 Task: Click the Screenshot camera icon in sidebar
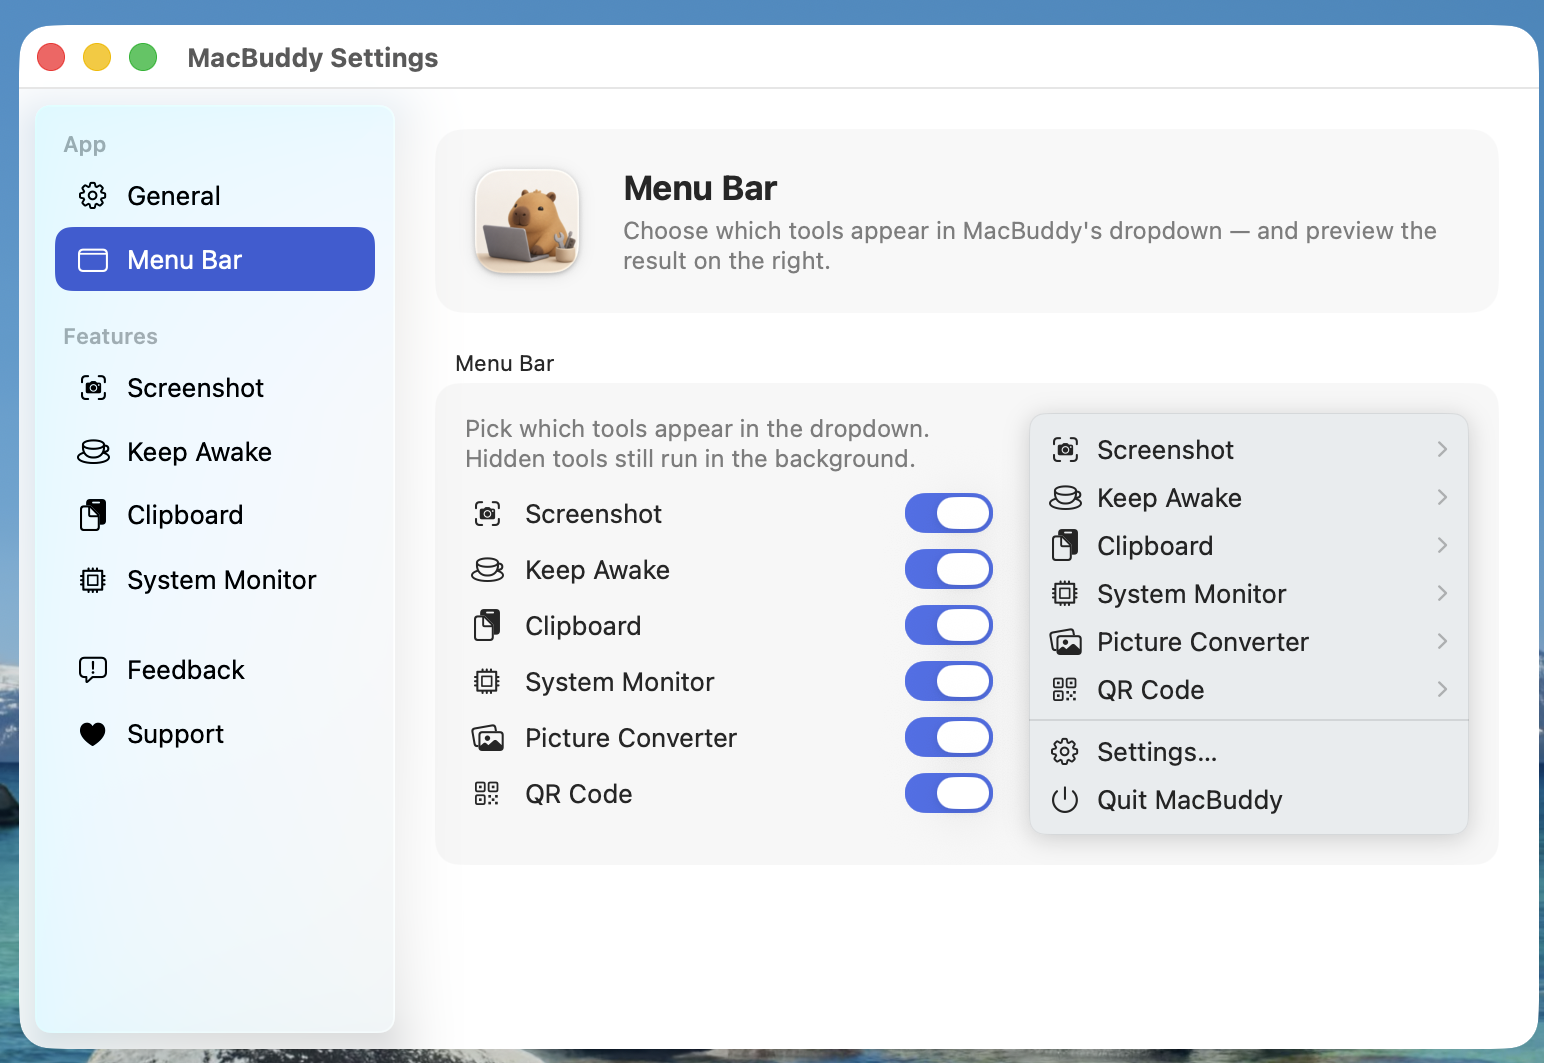point(93,387)
